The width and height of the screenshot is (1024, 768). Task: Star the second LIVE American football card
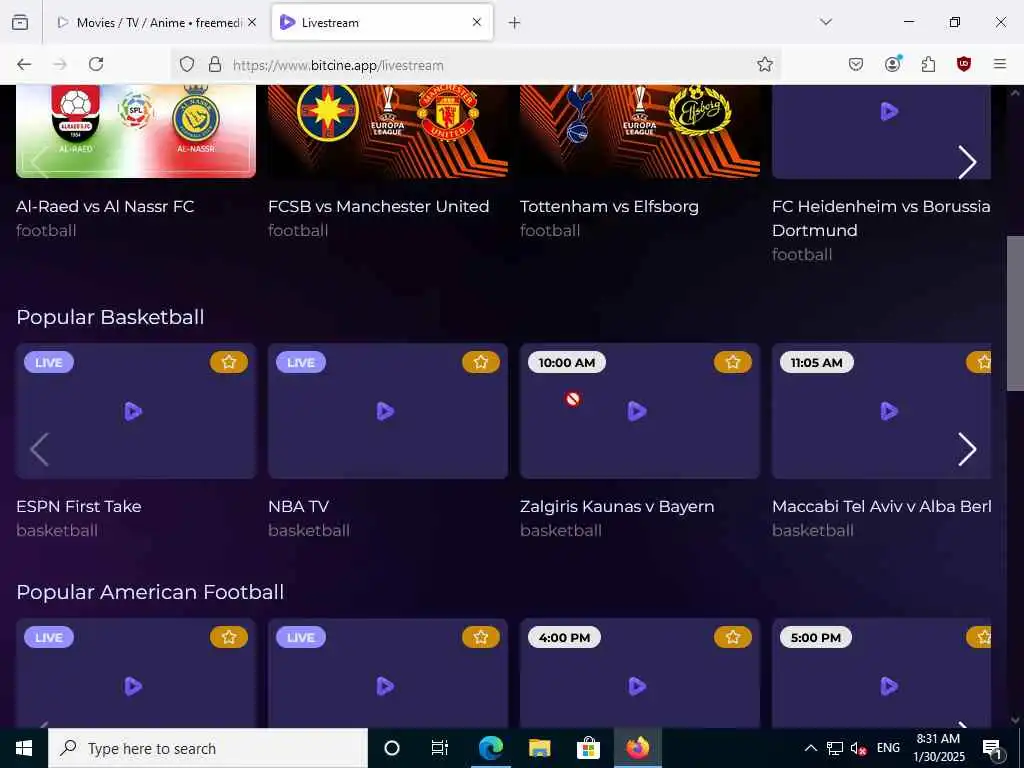pos(481,637)
